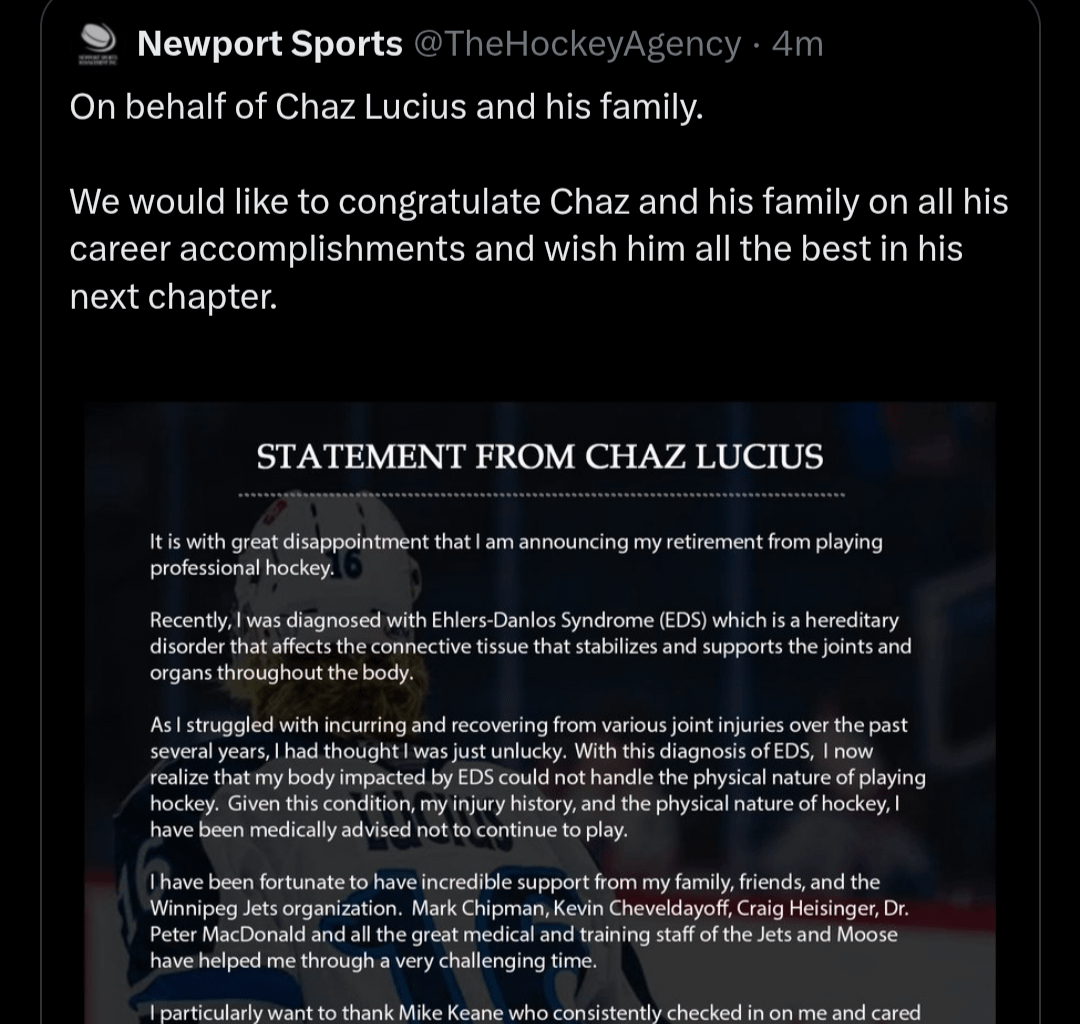
Task: Click the retirement announcement paragraph
Action: [x=515, y=555]
